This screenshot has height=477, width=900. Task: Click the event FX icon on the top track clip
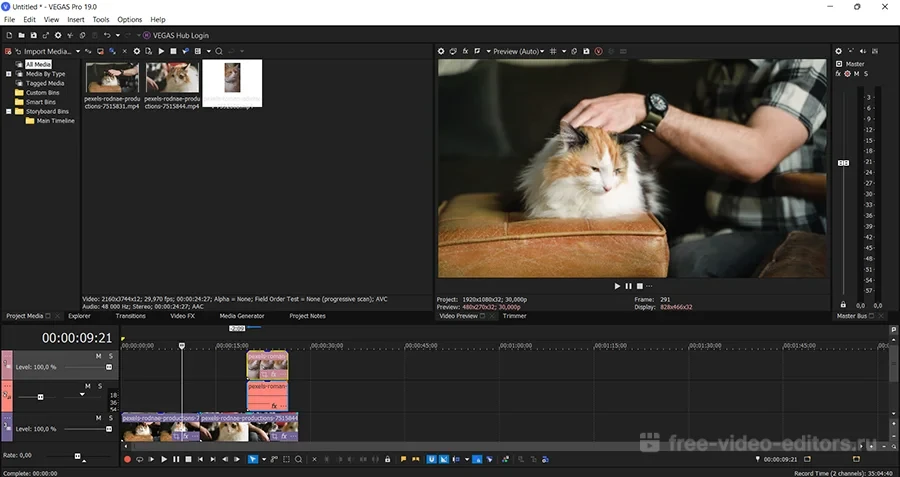(272, 374)
